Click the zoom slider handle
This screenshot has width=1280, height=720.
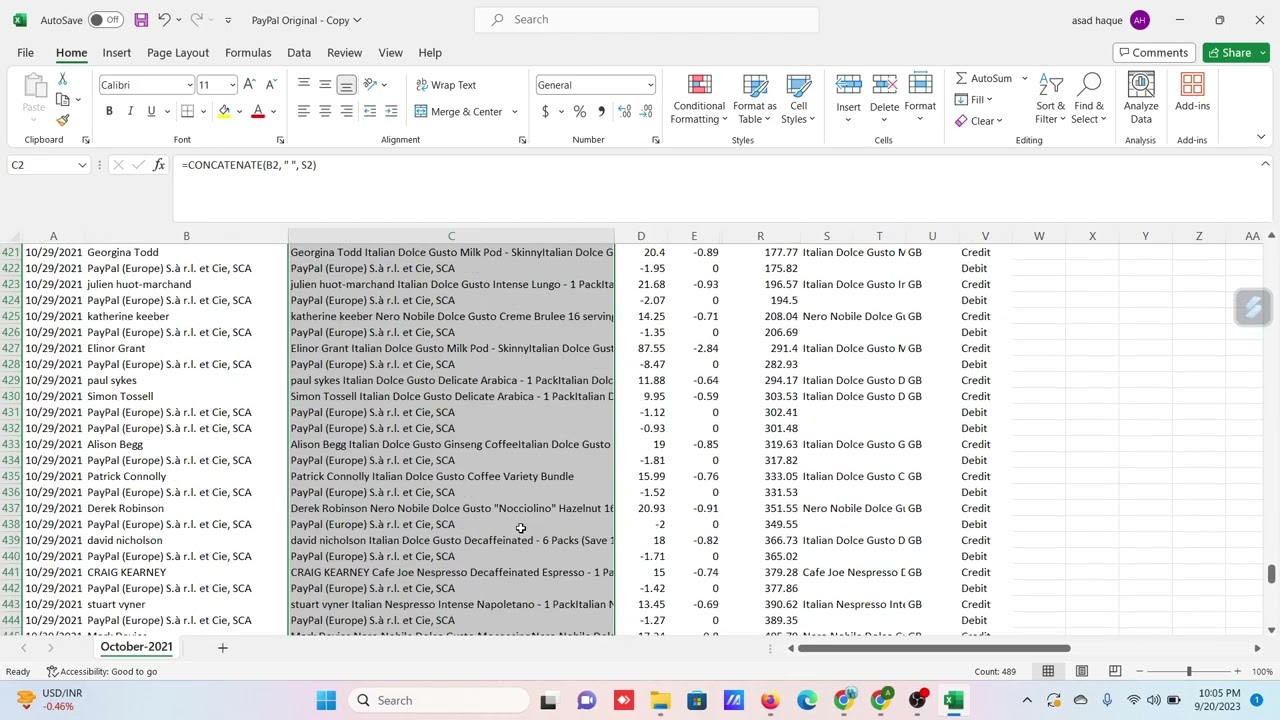[1189, 671]
